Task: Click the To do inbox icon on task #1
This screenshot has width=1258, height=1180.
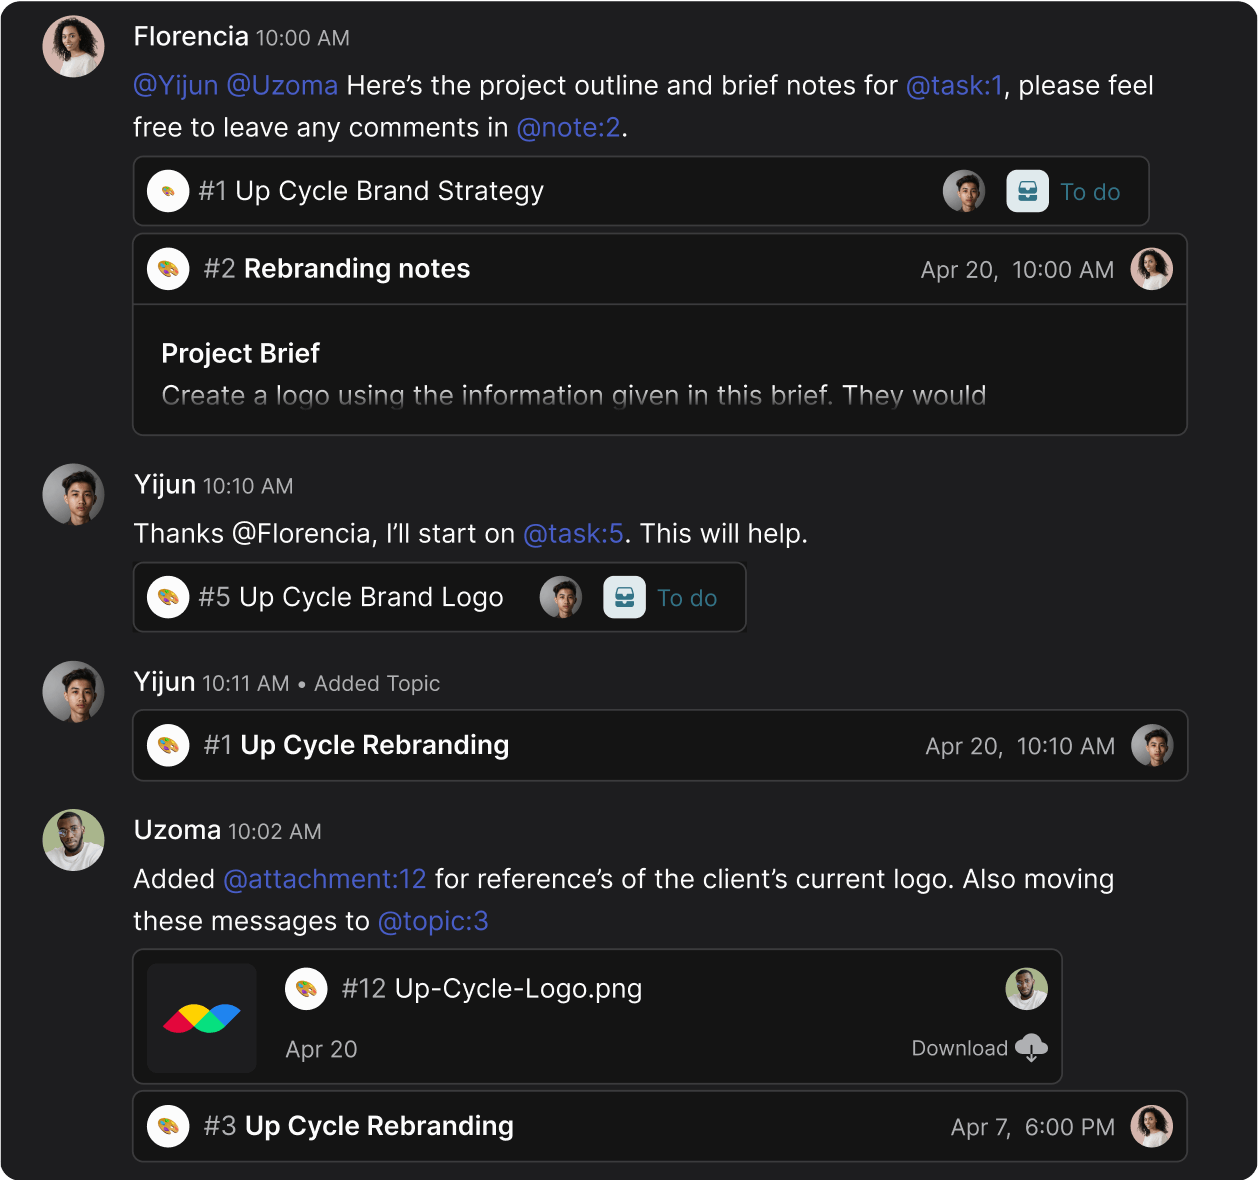Action: tap(1027, 191)
